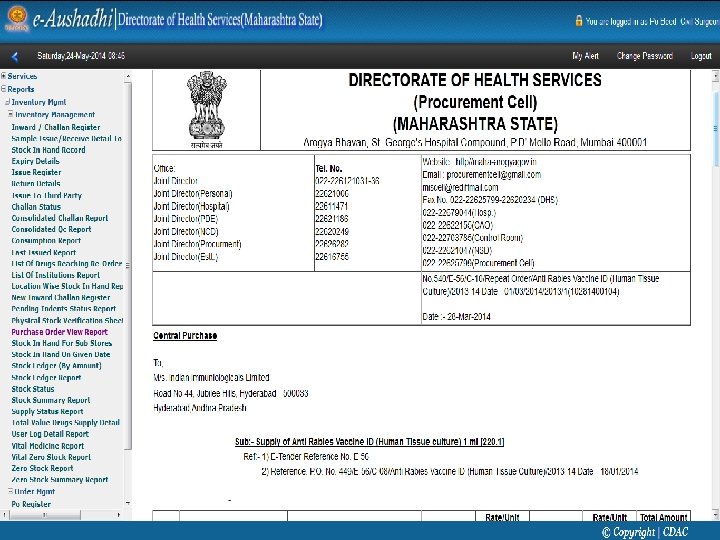Open Po Register under Order Mgmt
This screenshot has width=720, height=540.
(x=31, y=504)
